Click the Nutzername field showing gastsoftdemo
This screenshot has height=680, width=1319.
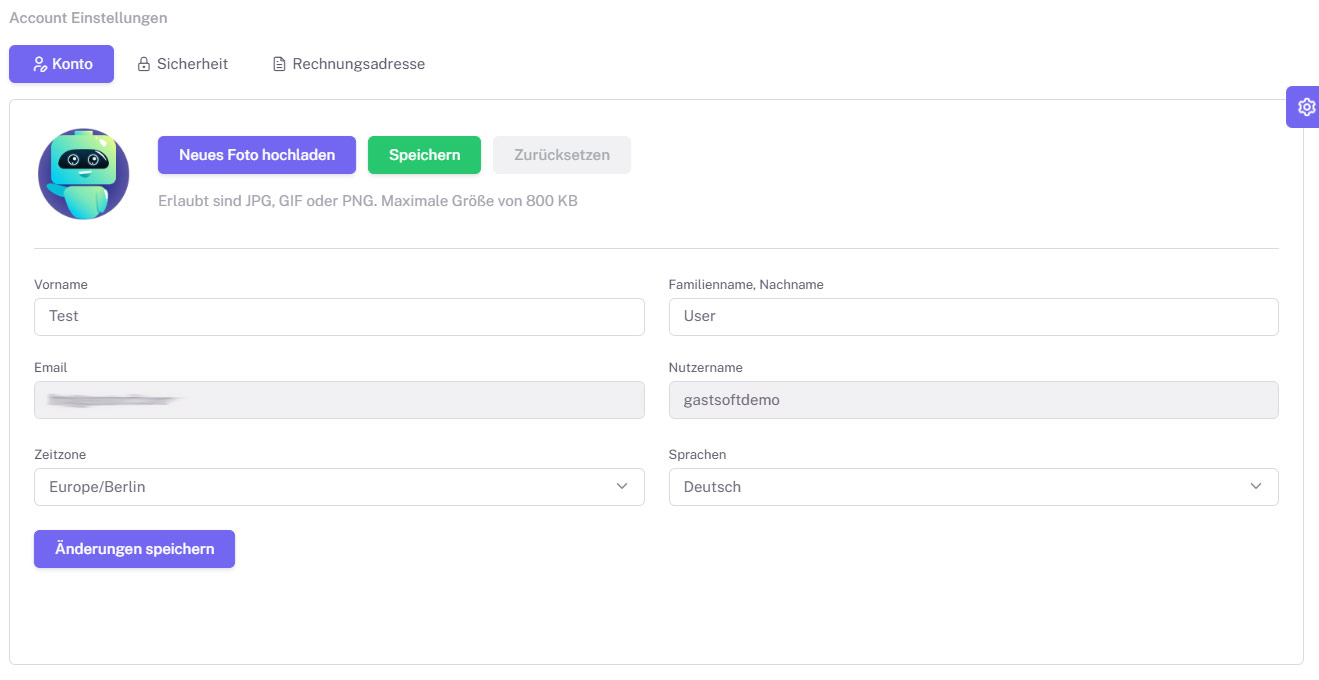point(974,400)
